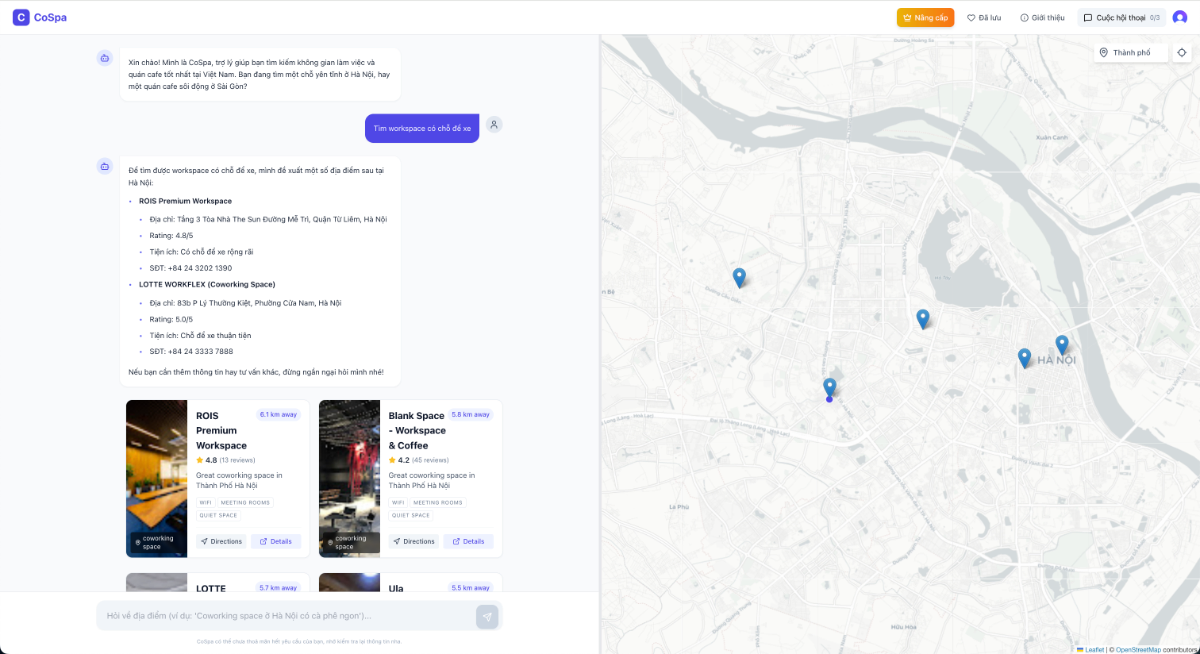Open the Cuộc hội thoại panel
The width and height of the screenshot is (1200, 654).
[x=1119, y=17]
